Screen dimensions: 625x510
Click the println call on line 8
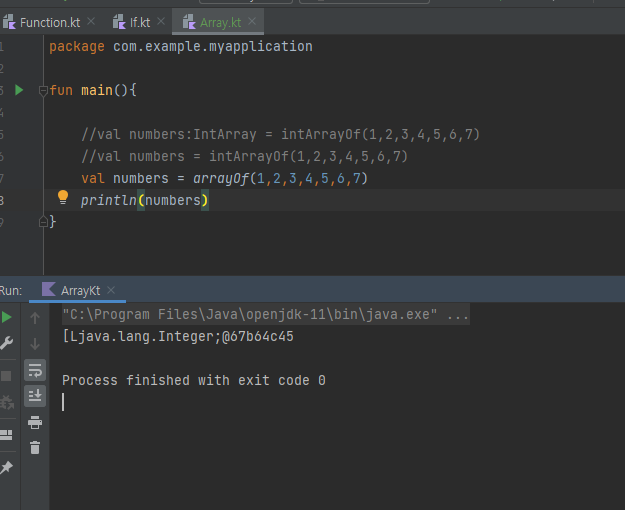click(x=108, y=200)
